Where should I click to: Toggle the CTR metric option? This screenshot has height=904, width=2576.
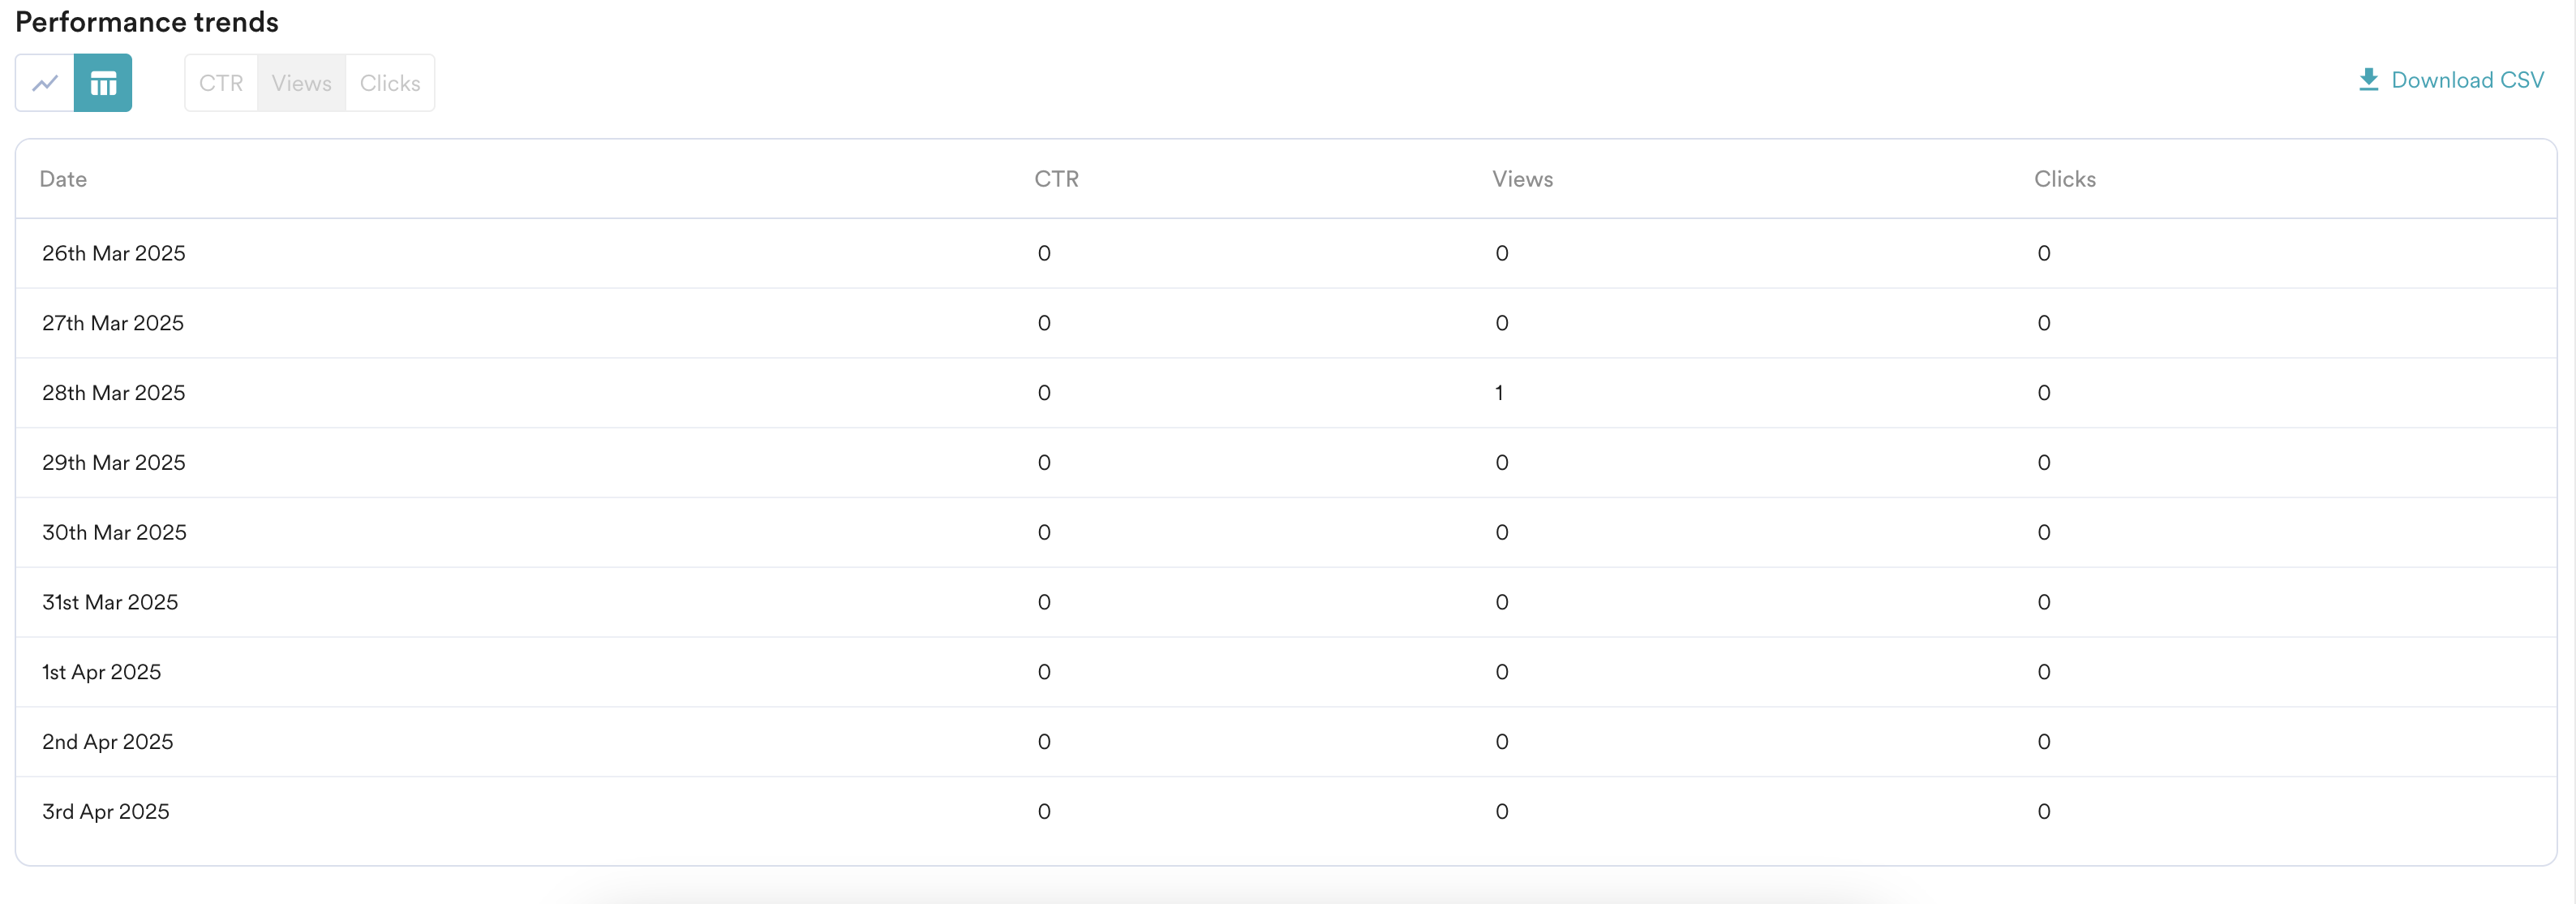[221, 83]
